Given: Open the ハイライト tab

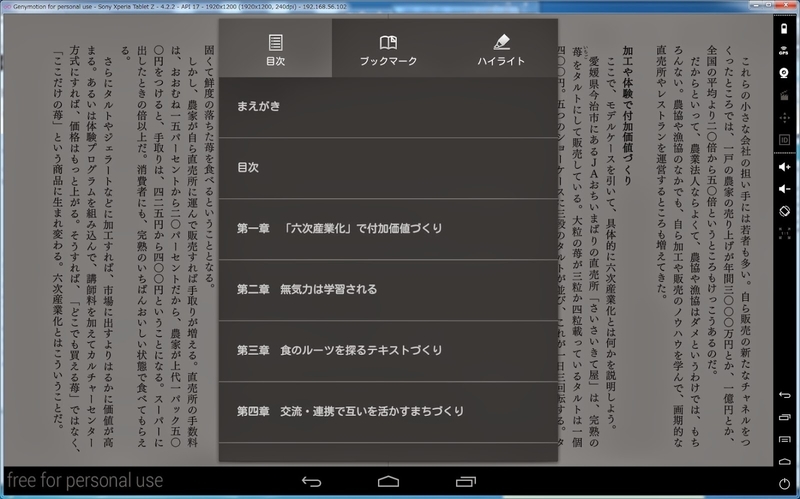Looking at the screenshot, I should pos(501,48).
